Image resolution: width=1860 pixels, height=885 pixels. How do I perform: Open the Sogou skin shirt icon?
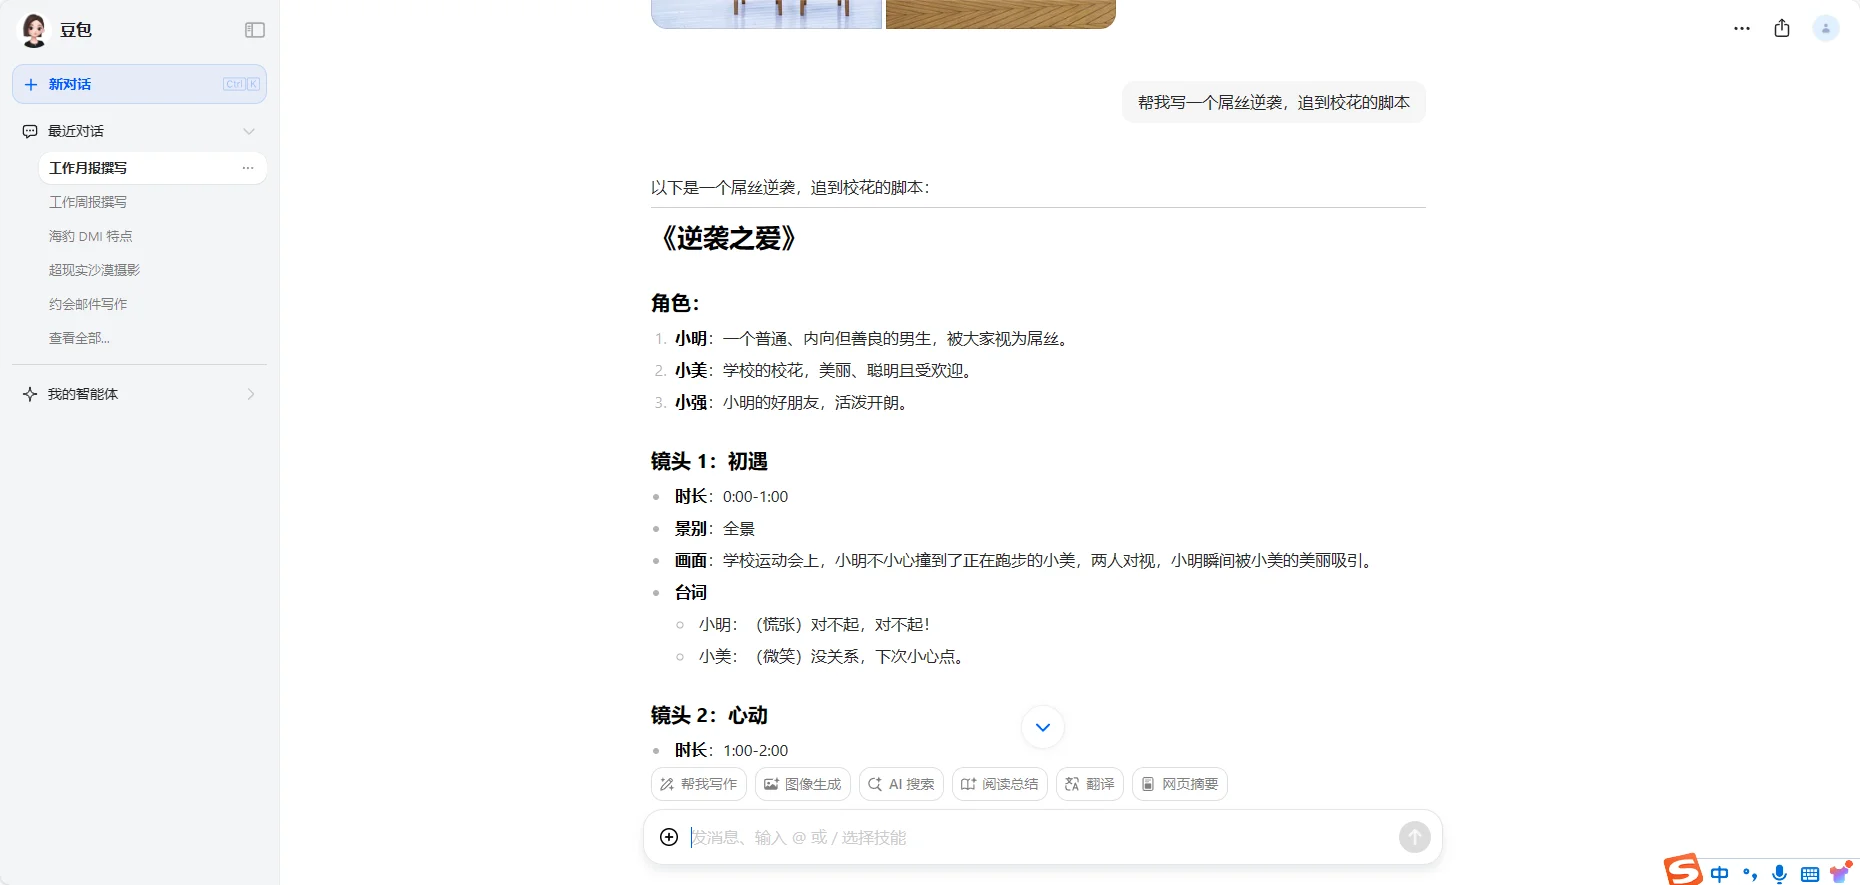[1840, 872]
